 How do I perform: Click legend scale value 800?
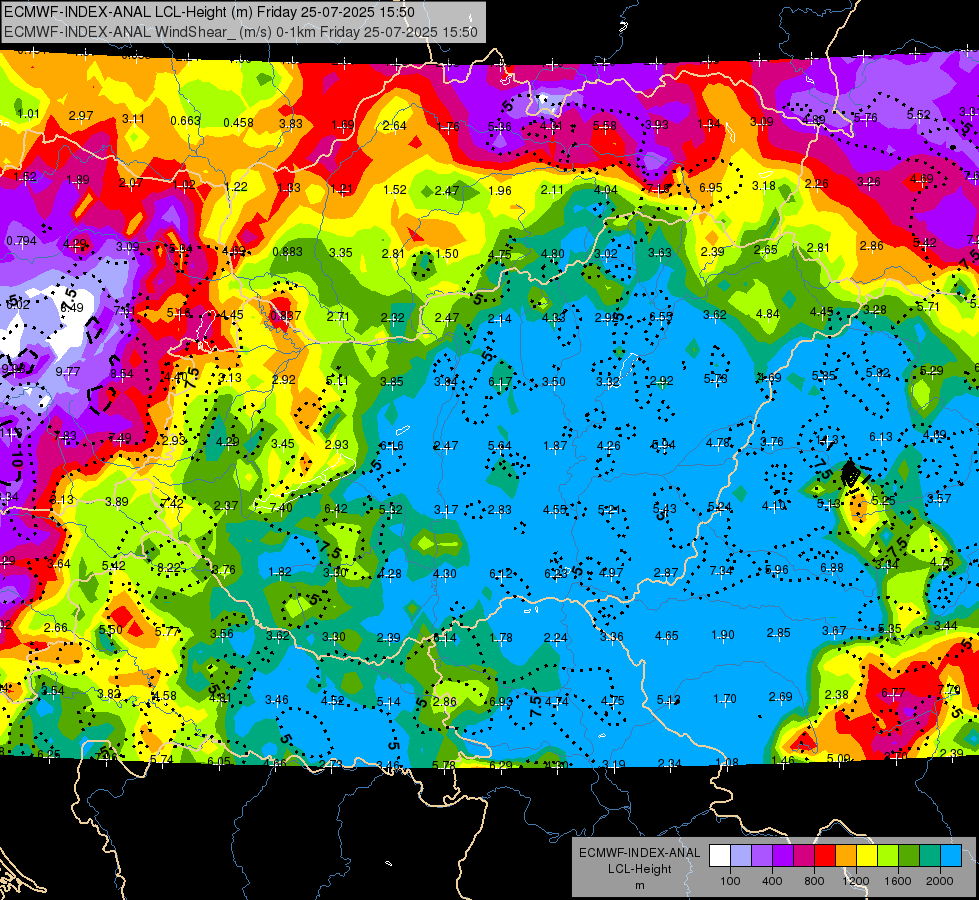point(814,881)
